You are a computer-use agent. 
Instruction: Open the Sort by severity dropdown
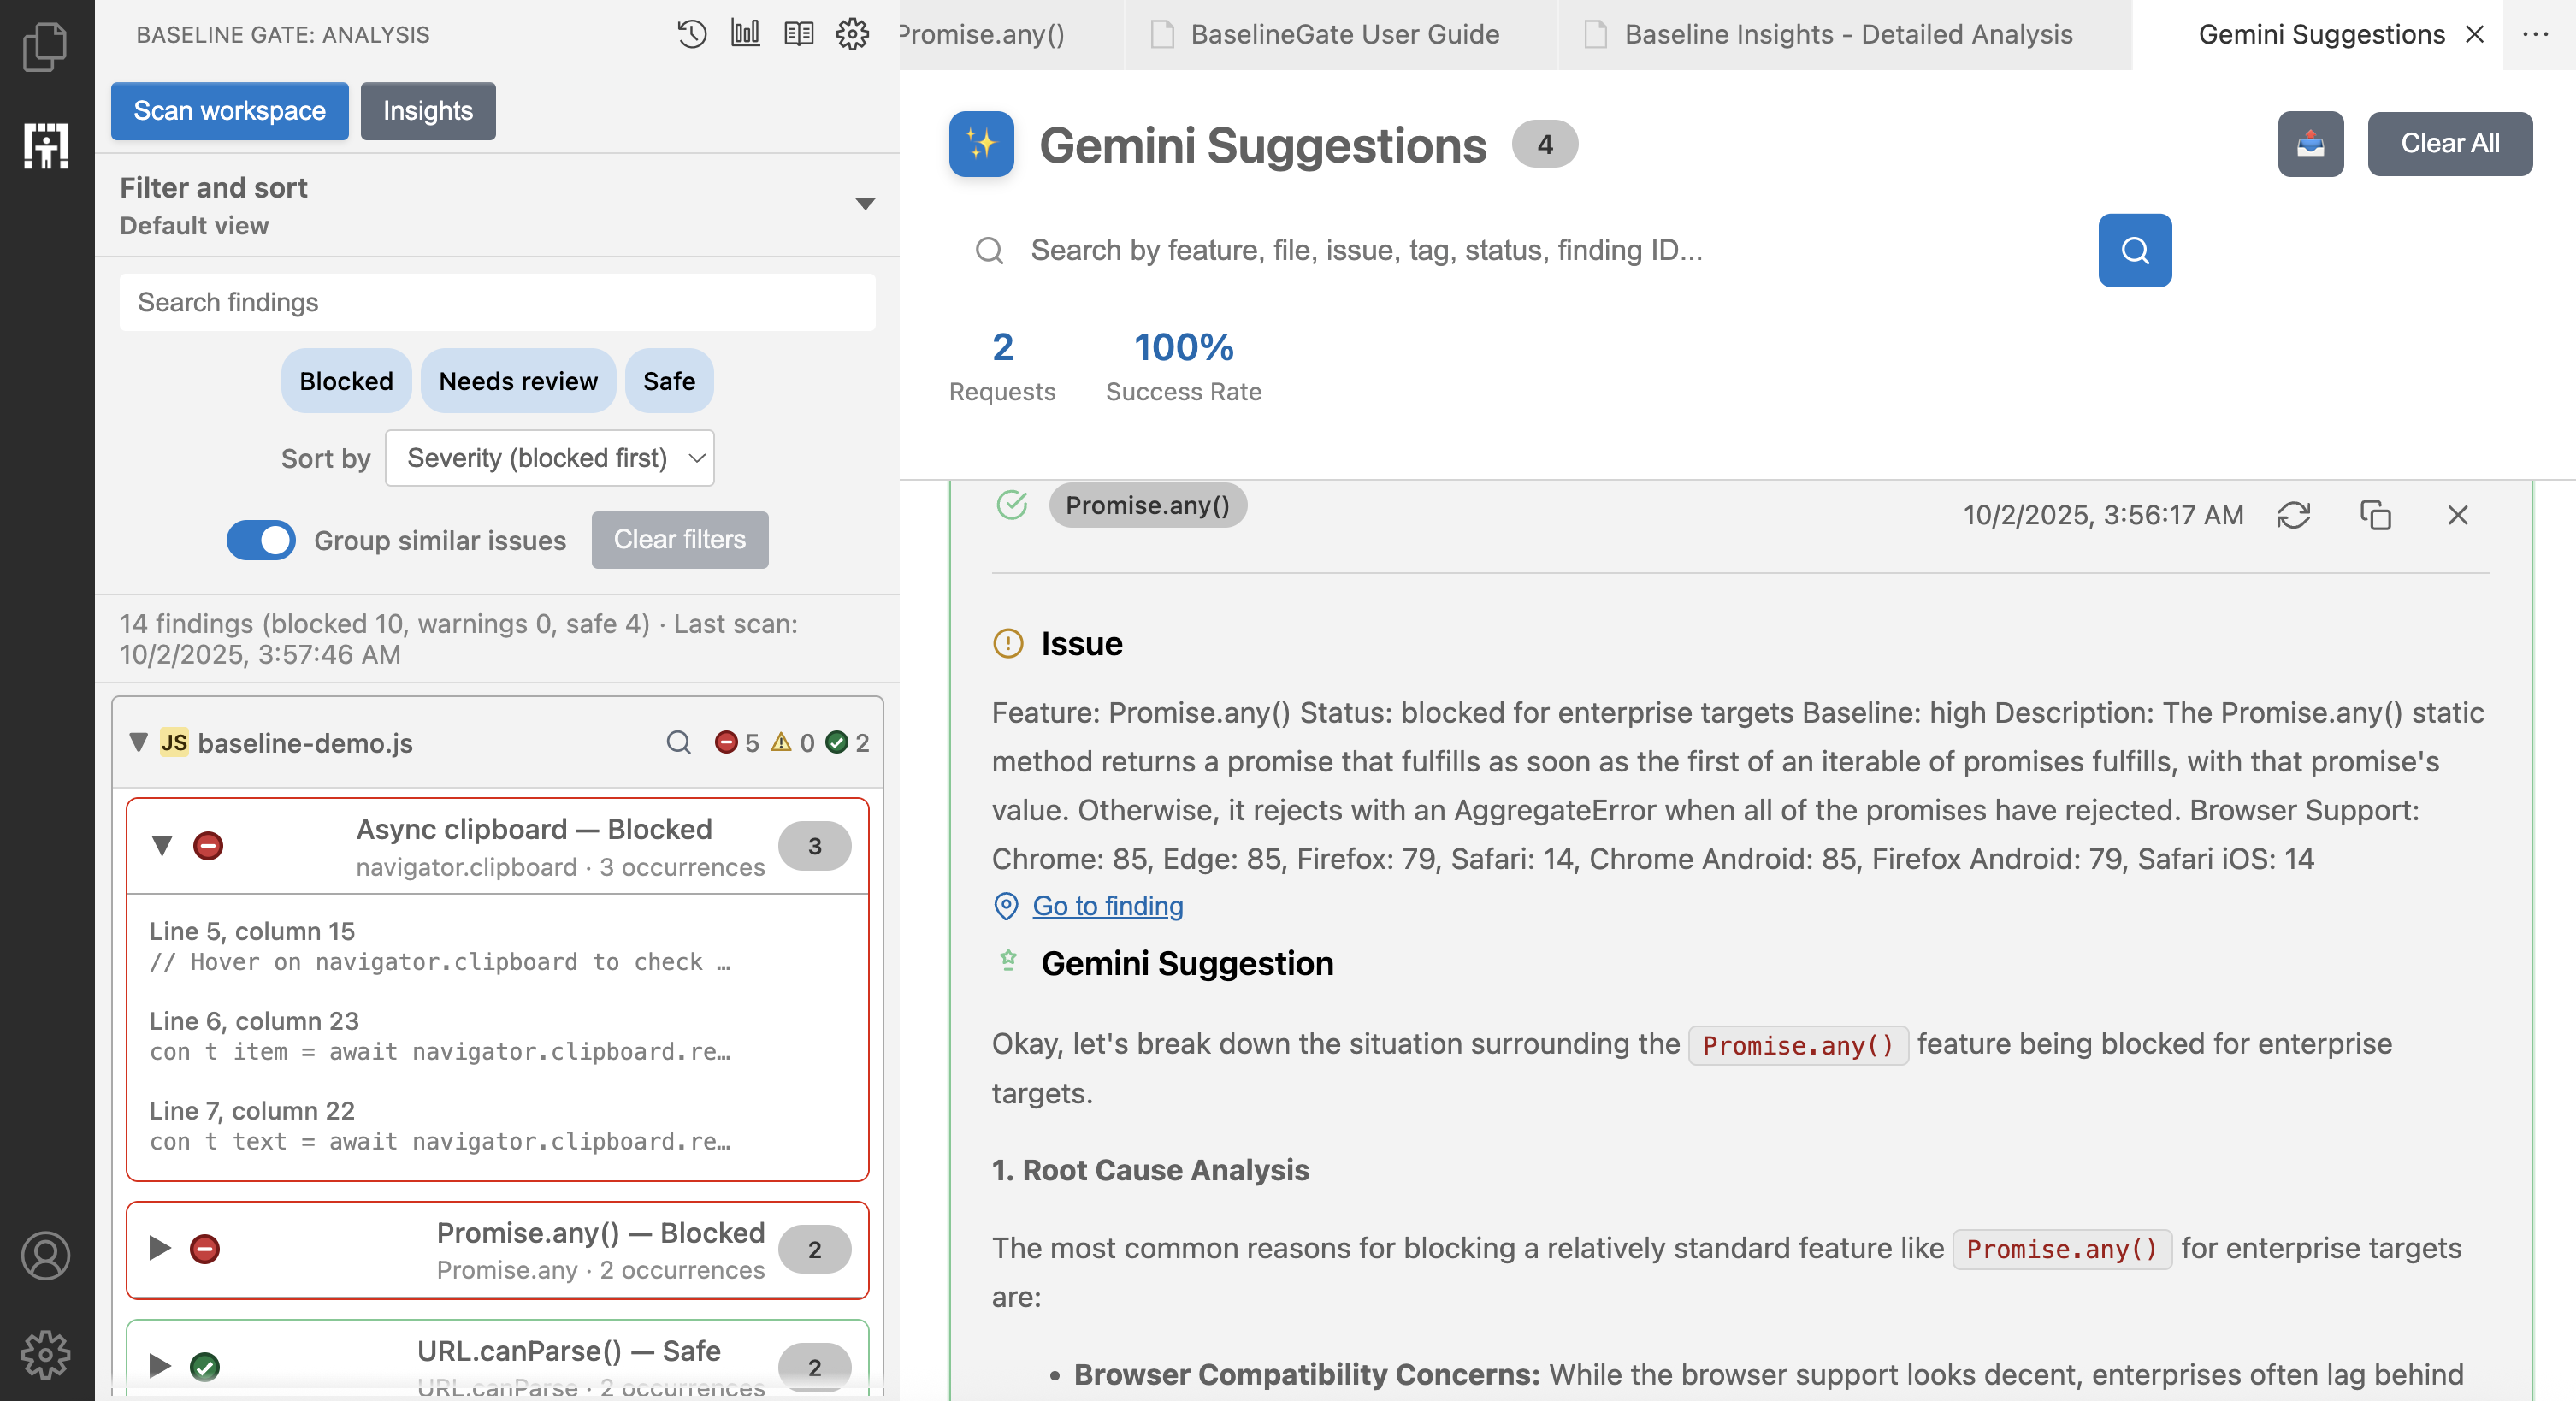(x=549, y=458)
